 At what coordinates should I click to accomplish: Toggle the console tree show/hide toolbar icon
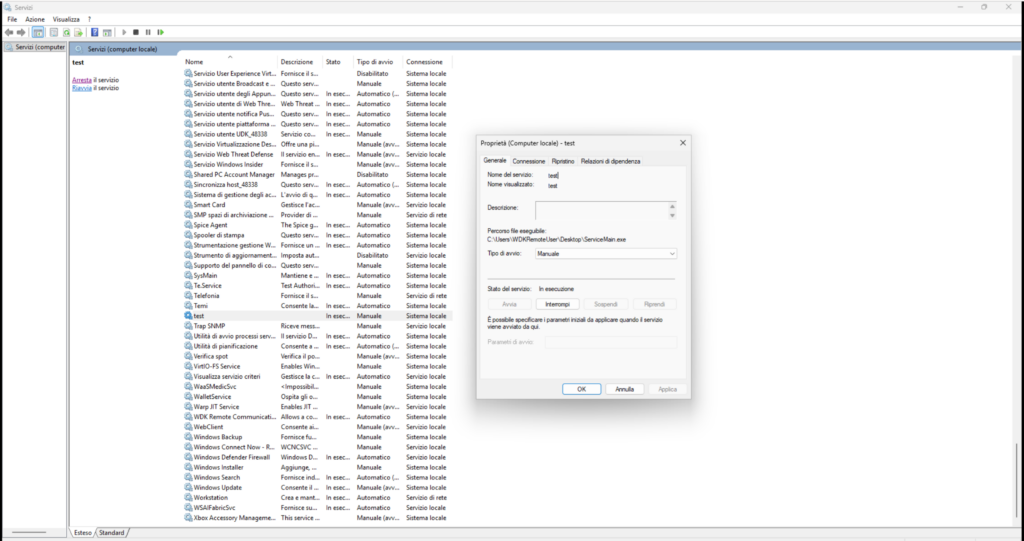[x=38, y=32]
